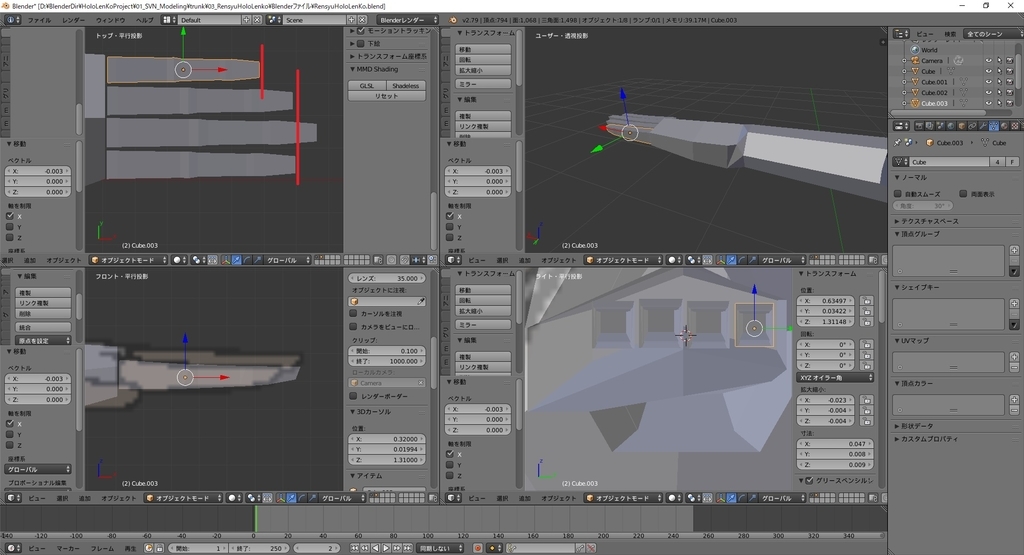The width and height of the screenshot is (1024, 555).
Task: Toggle renderability camera icon for Cube.002
Action: click(1010, 93)
